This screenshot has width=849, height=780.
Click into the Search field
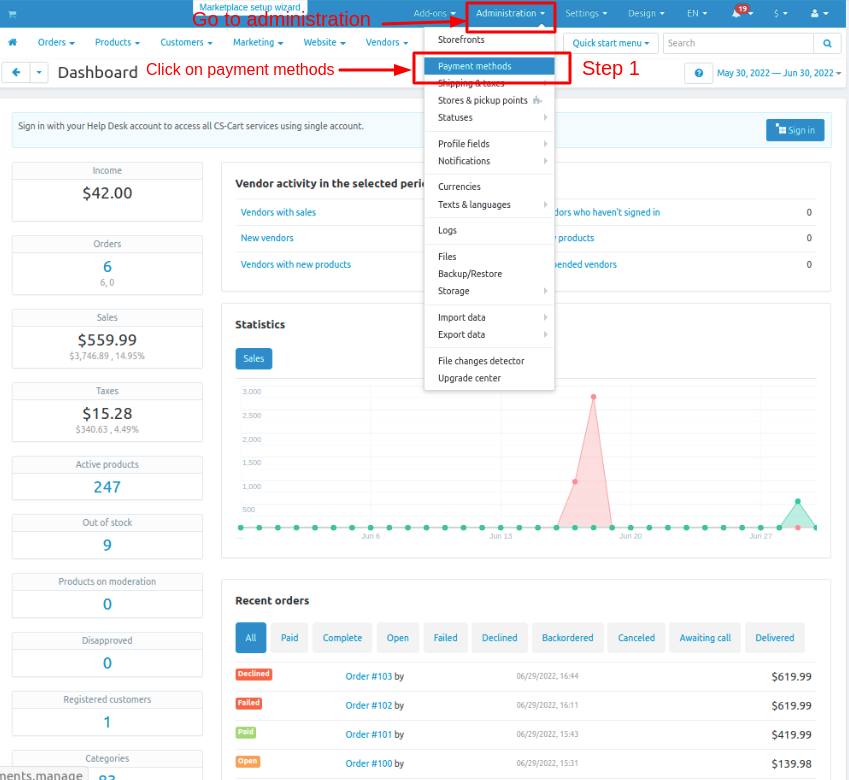coord(737,44)
